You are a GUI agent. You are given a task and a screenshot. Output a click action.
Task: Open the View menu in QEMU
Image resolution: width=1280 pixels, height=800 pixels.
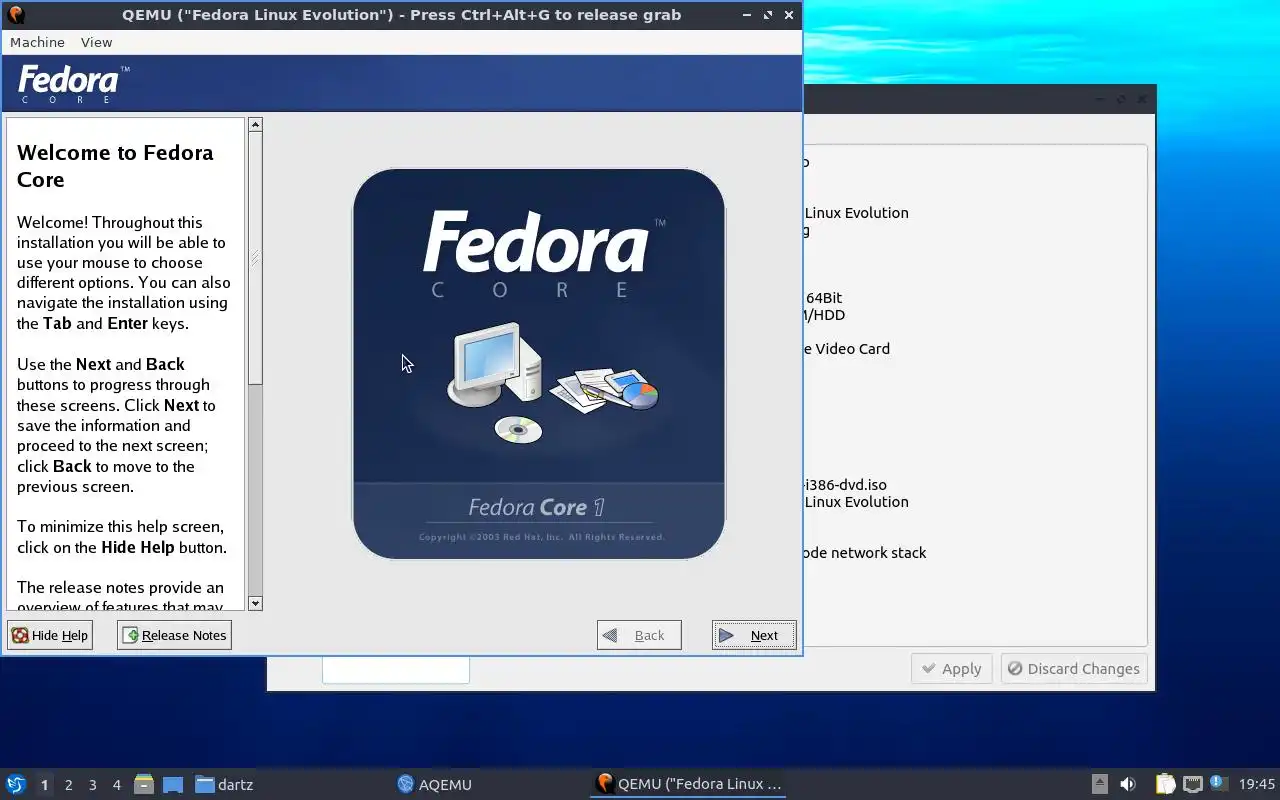pyautogui.click(x=96, y=42)
